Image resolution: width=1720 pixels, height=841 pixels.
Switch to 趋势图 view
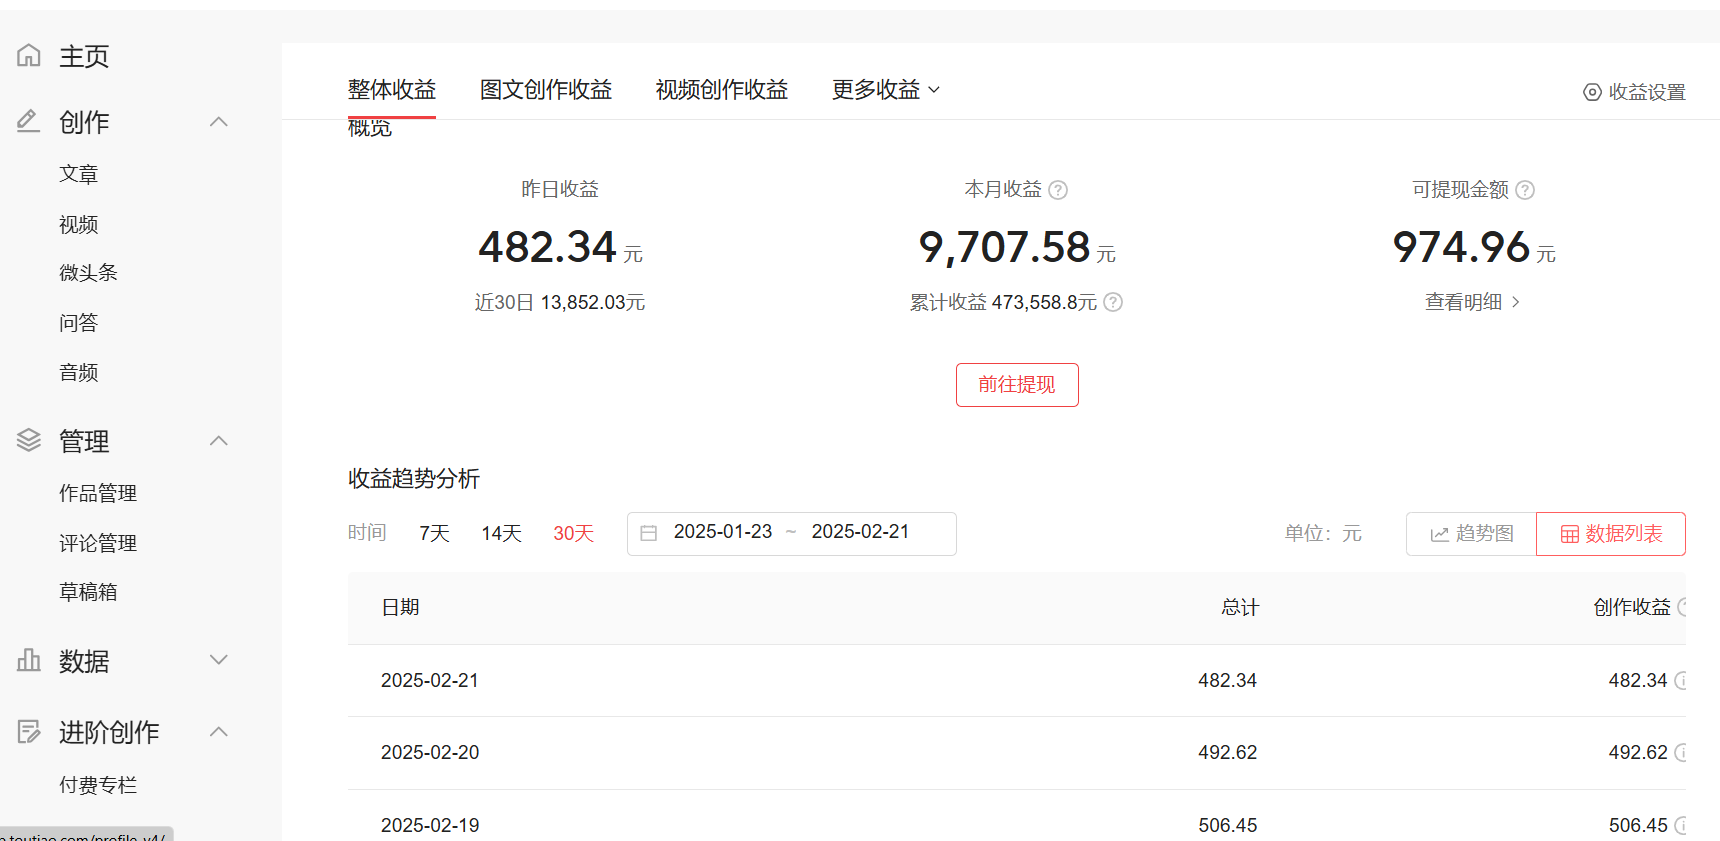pyautogui.click(x=1471, y=534)
